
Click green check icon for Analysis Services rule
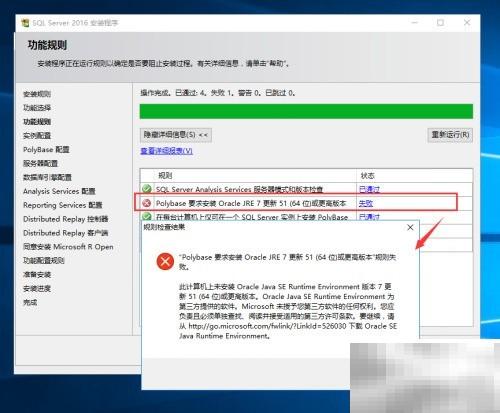click(x=147, y=189)
